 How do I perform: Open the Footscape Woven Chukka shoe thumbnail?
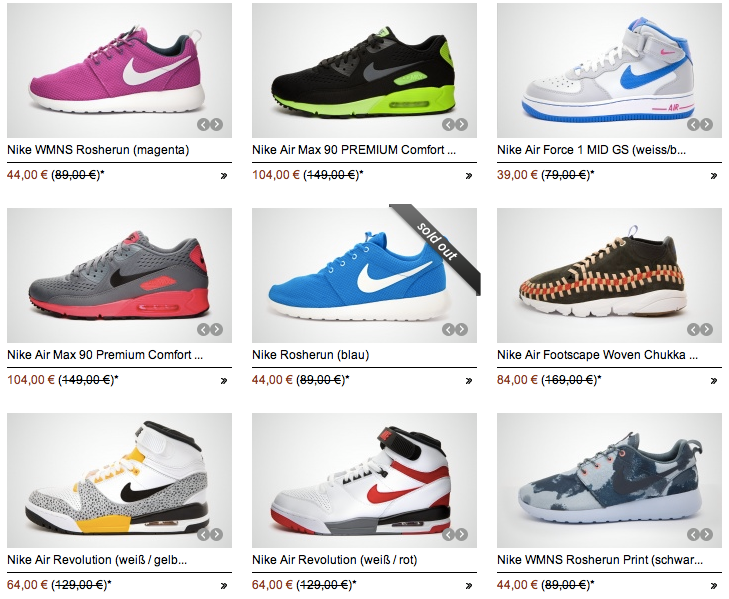[610, 275]
